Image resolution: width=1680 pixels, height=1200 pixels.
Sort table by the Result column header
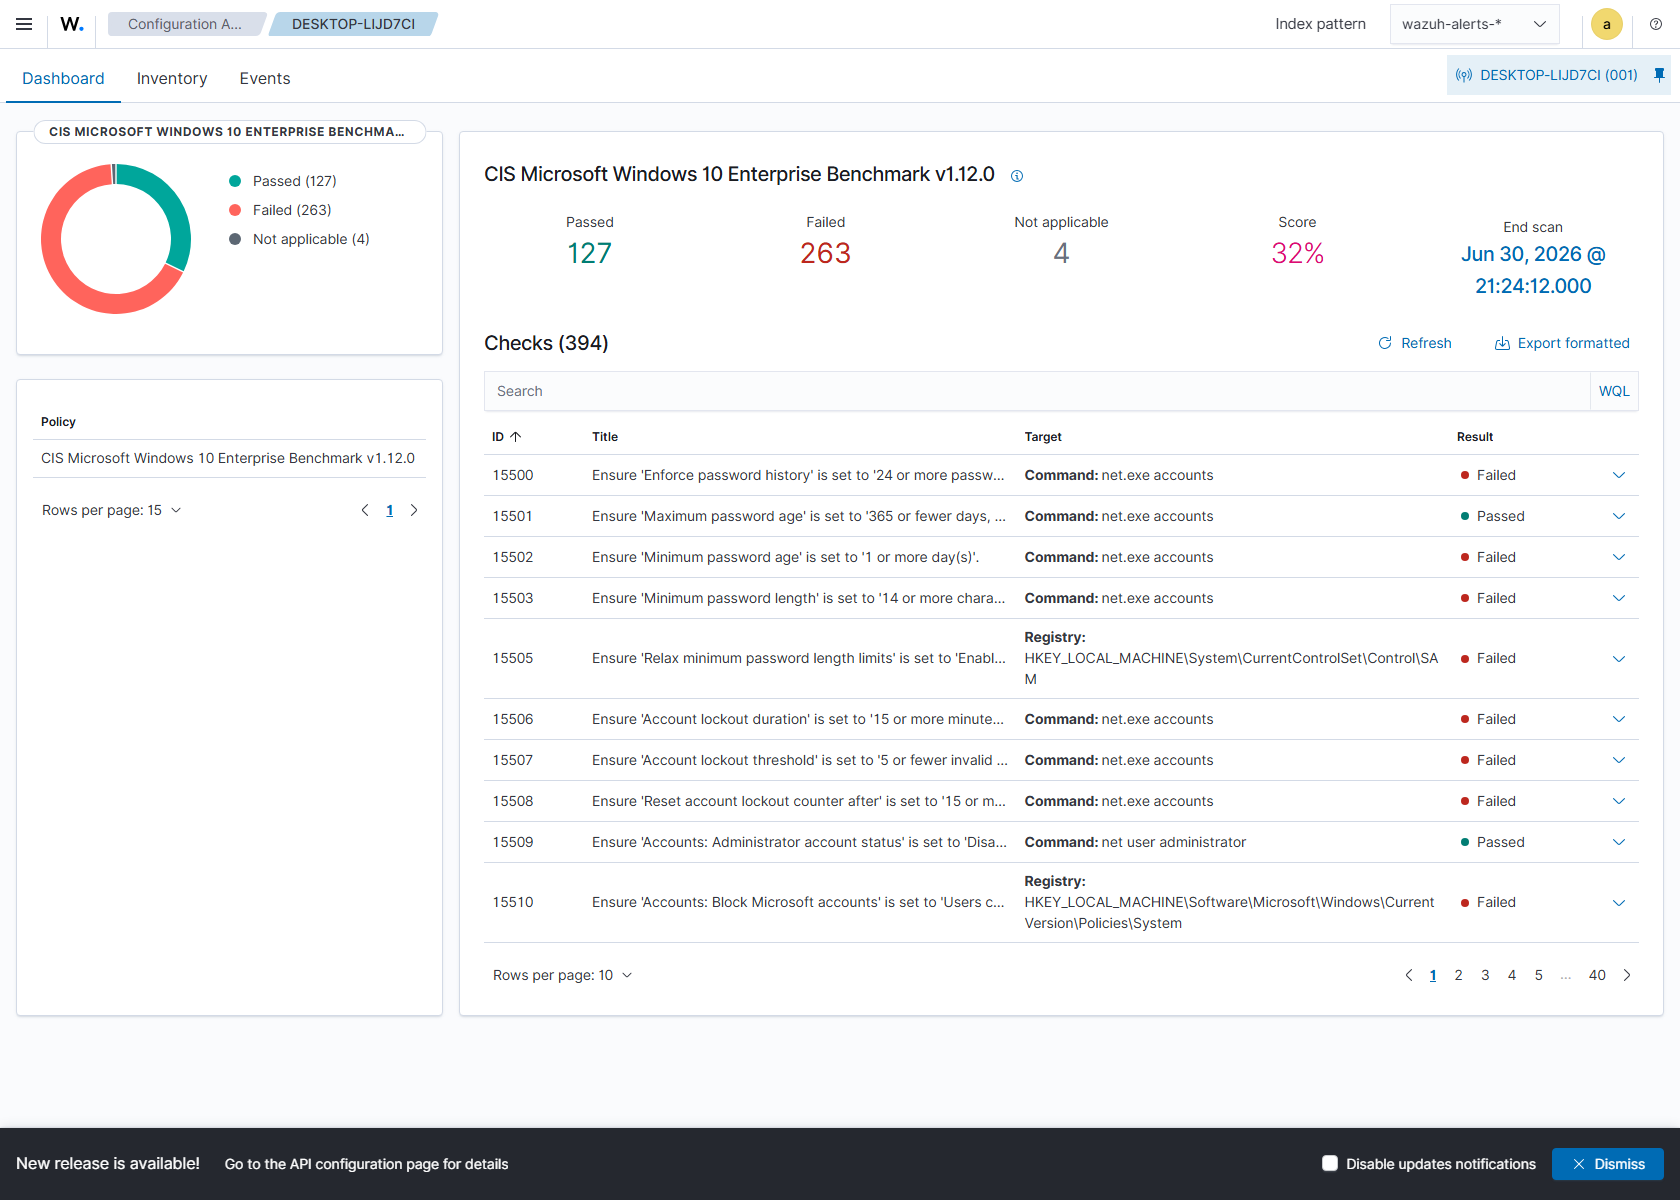tap(1475, 437)
